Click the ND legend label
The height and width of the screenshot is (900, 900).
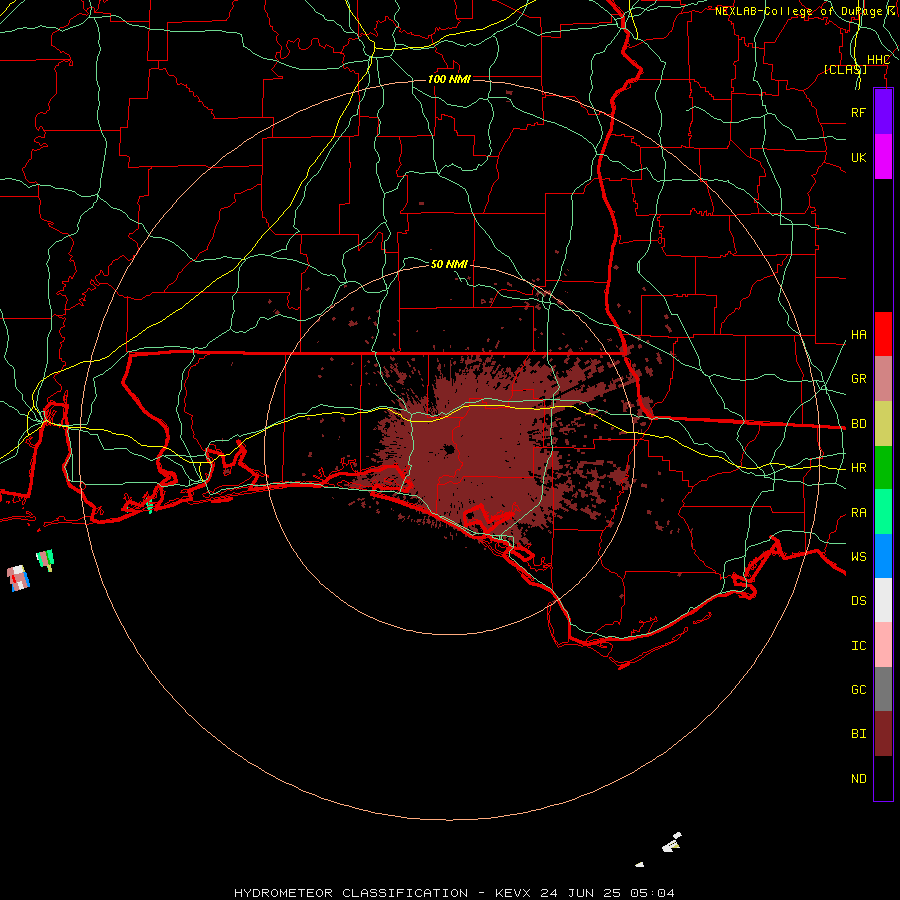point(858,779)
